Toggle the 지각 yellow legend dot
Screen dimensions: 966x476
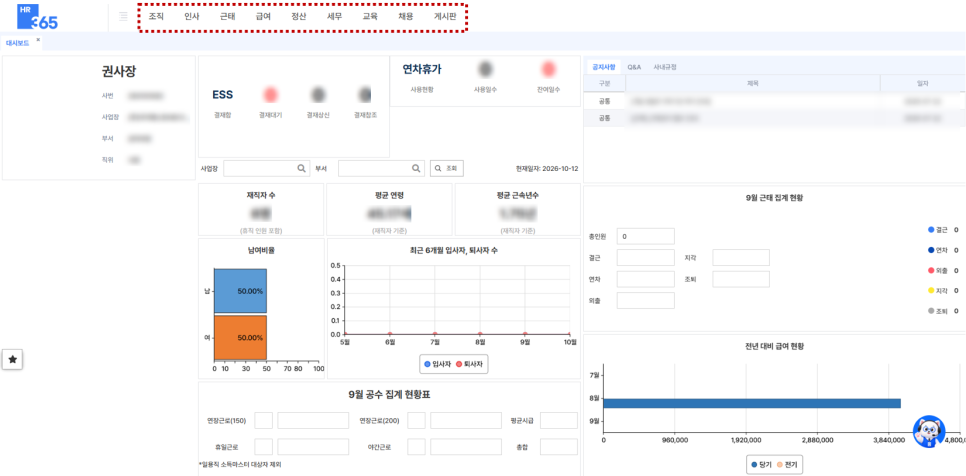(x=931, y=290)
